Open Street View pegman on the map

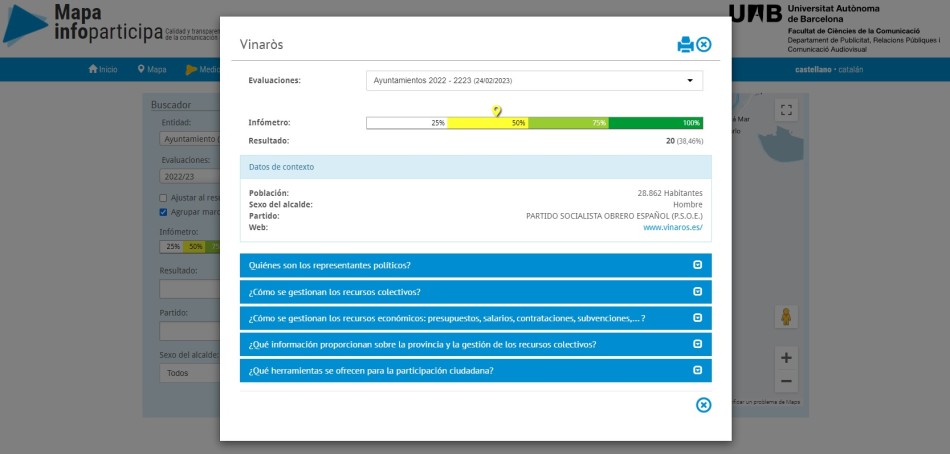click(786, 317)
